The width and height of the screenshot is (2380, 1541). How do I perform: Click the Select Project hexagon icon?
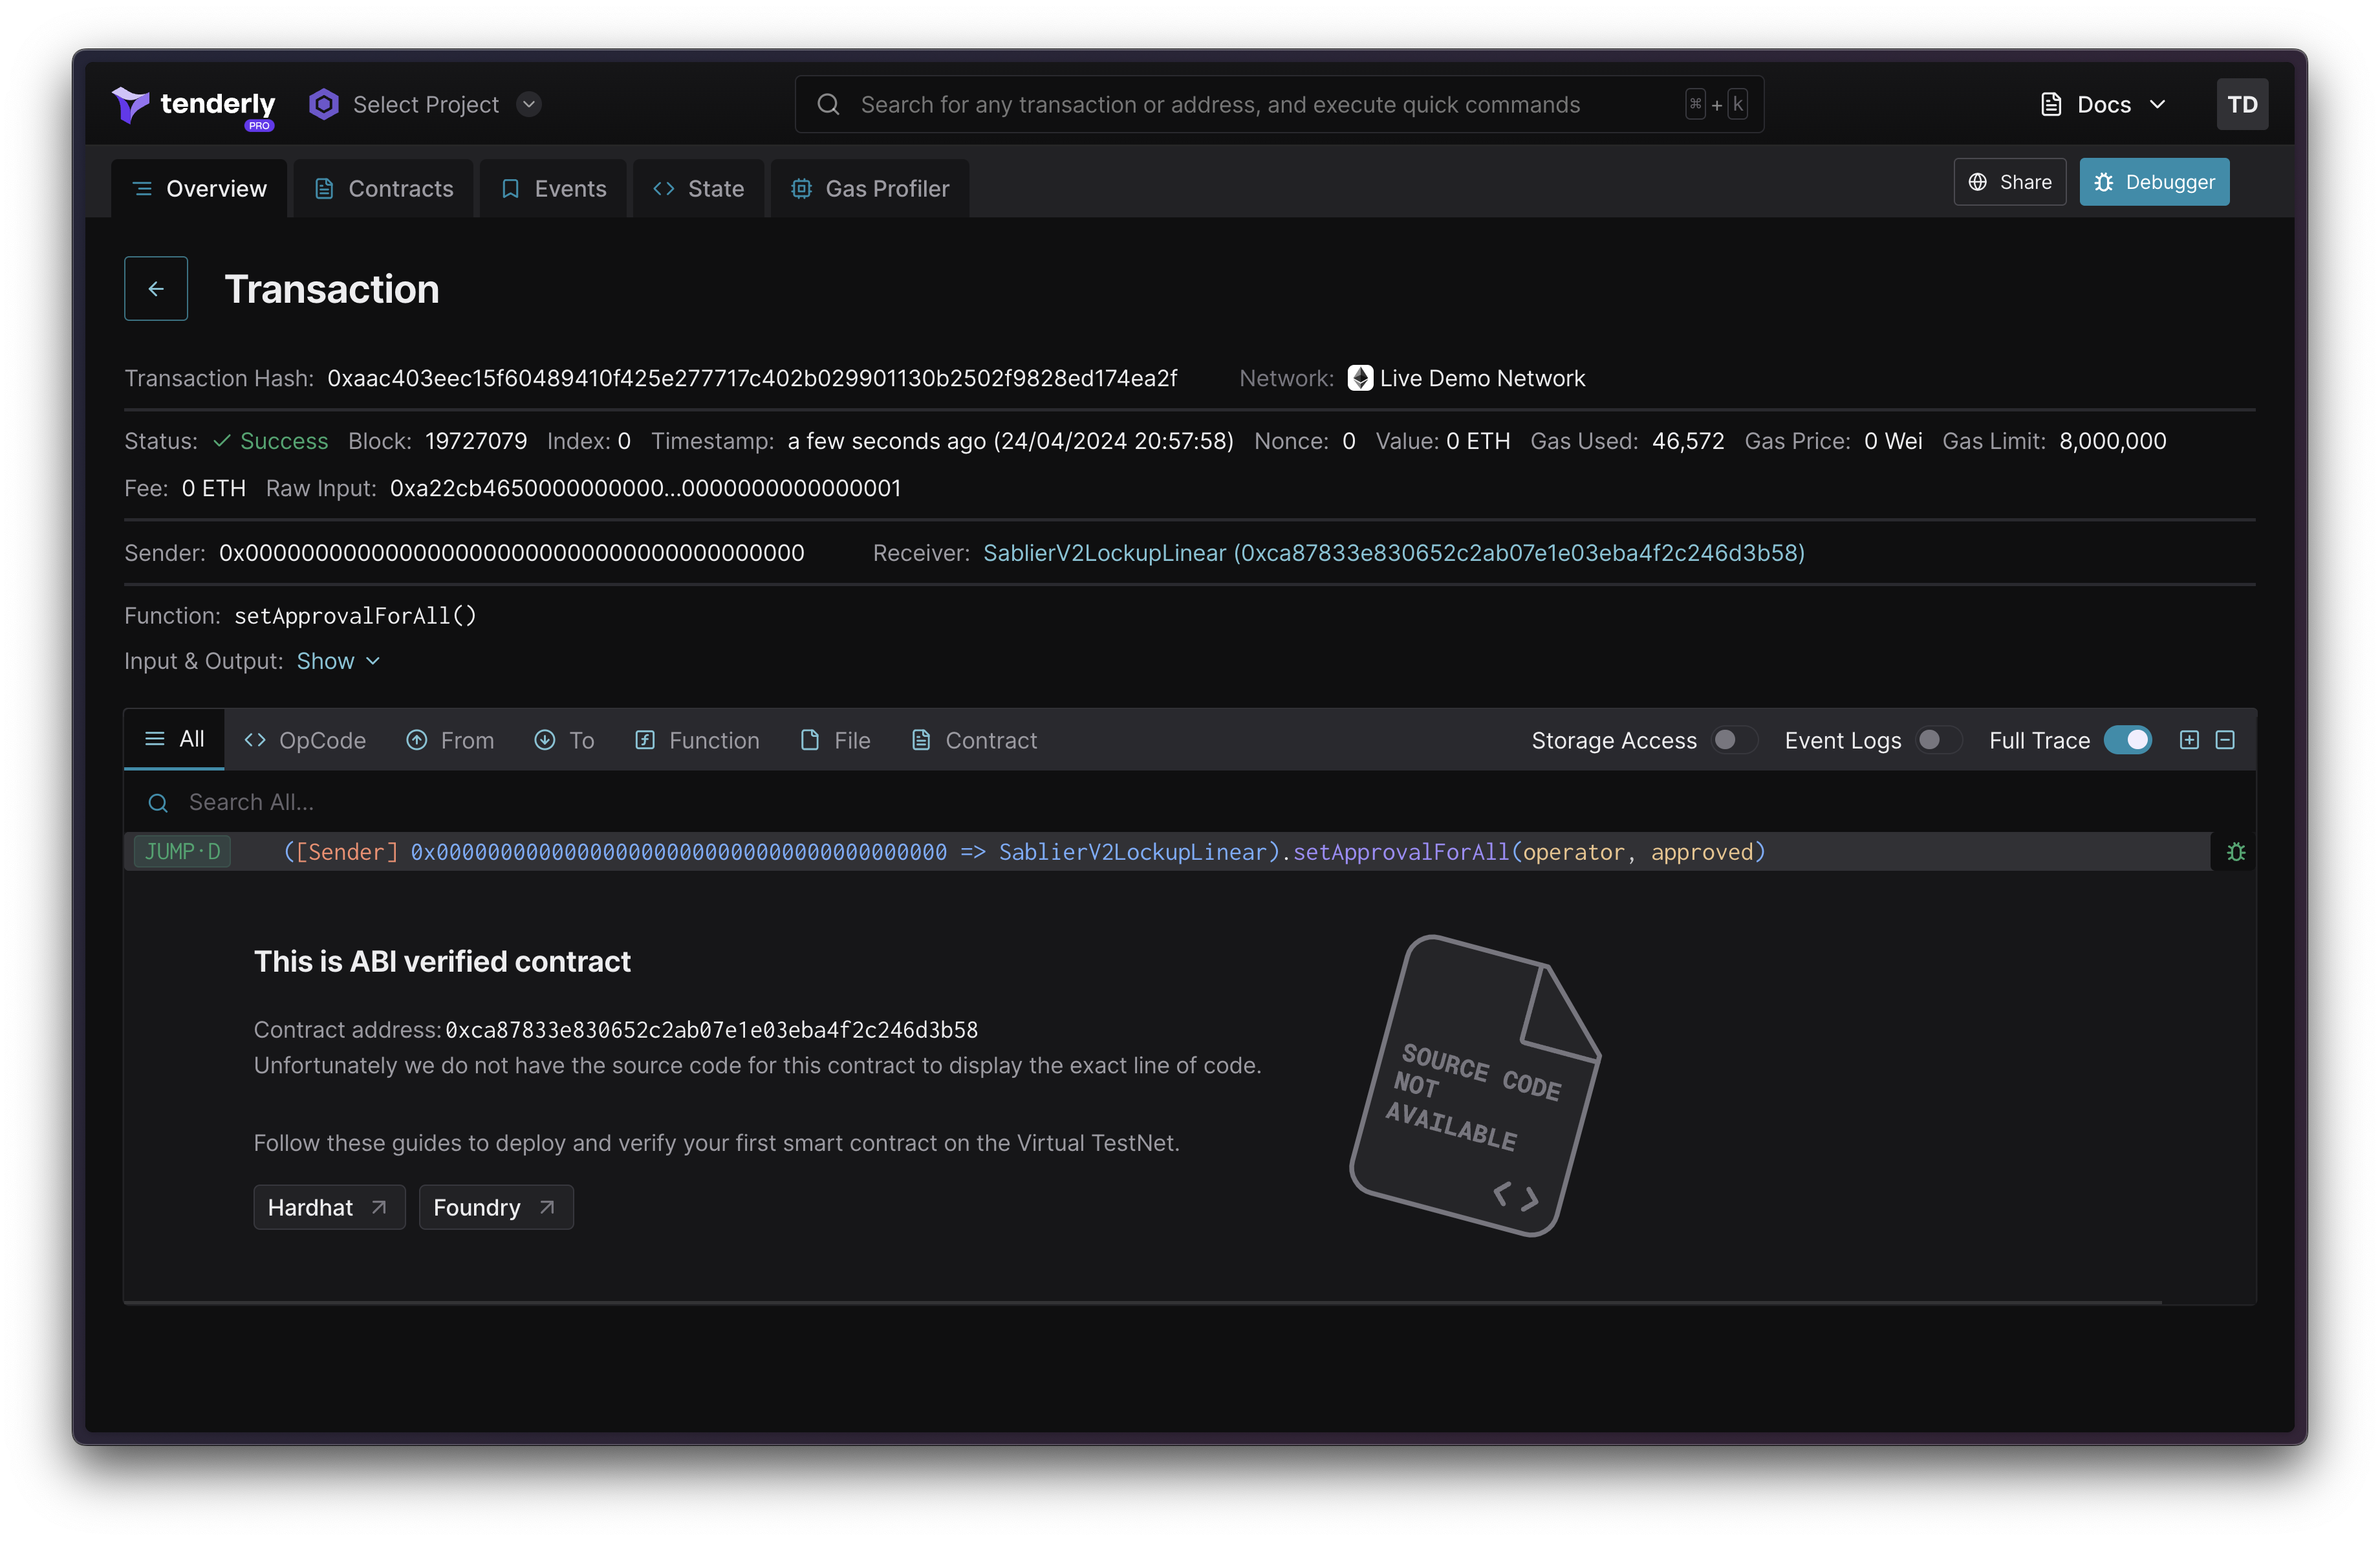click(323, 104)
